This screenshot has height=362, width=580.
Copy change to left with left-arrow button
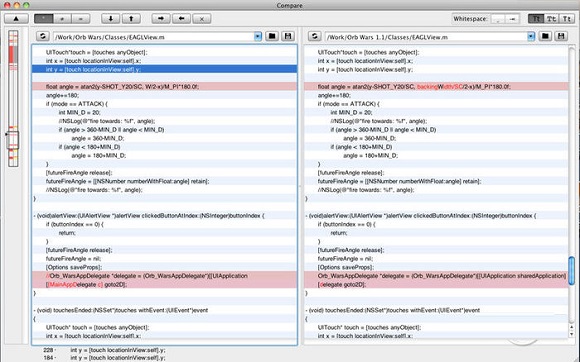(x=181, y=18)
